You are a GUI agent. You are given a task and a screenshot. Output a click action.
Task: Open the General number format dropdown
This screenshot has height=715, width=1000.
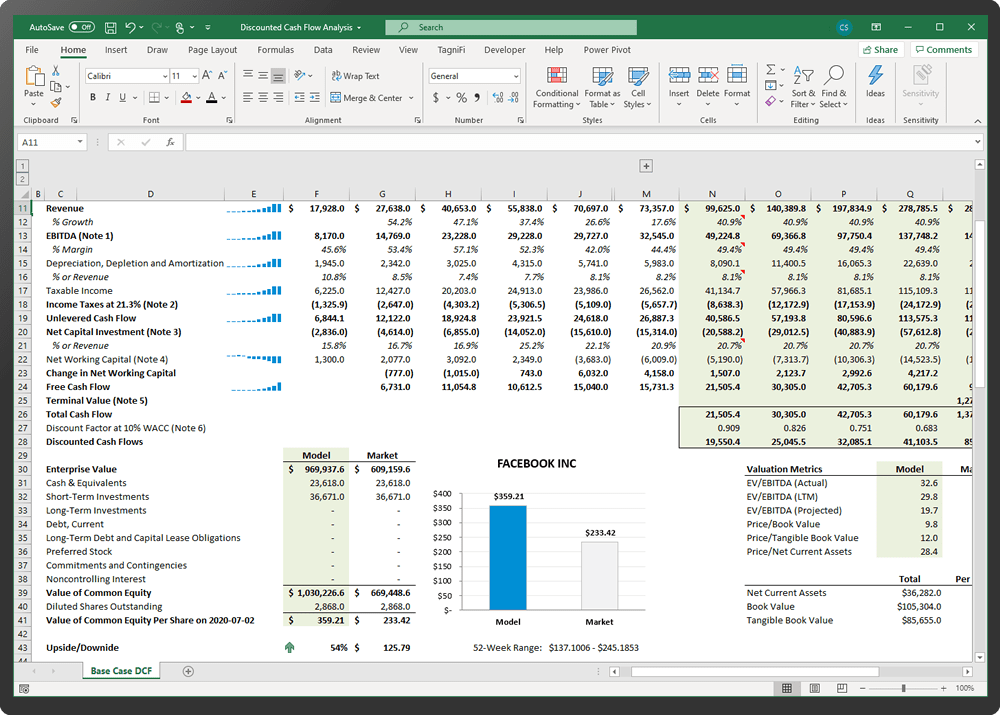tap(516, 76)
